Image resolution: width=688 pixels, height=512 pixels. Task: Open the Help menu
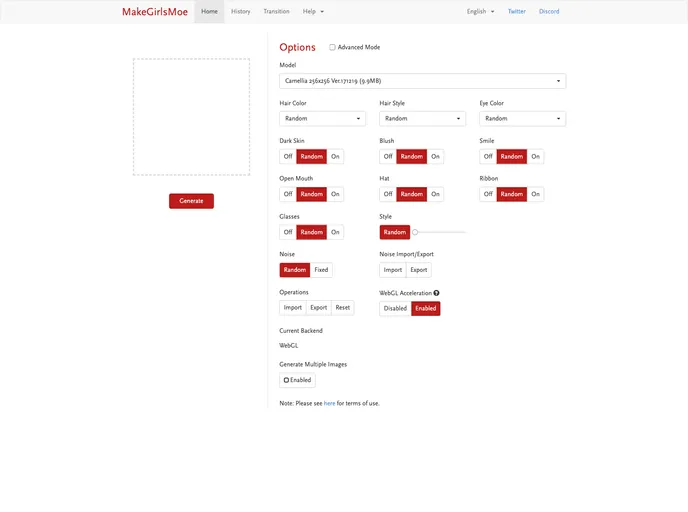point(313,12)
